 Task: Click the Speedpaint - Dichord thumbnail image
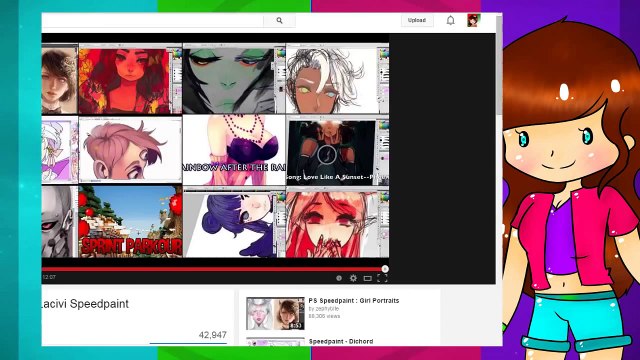275,342
